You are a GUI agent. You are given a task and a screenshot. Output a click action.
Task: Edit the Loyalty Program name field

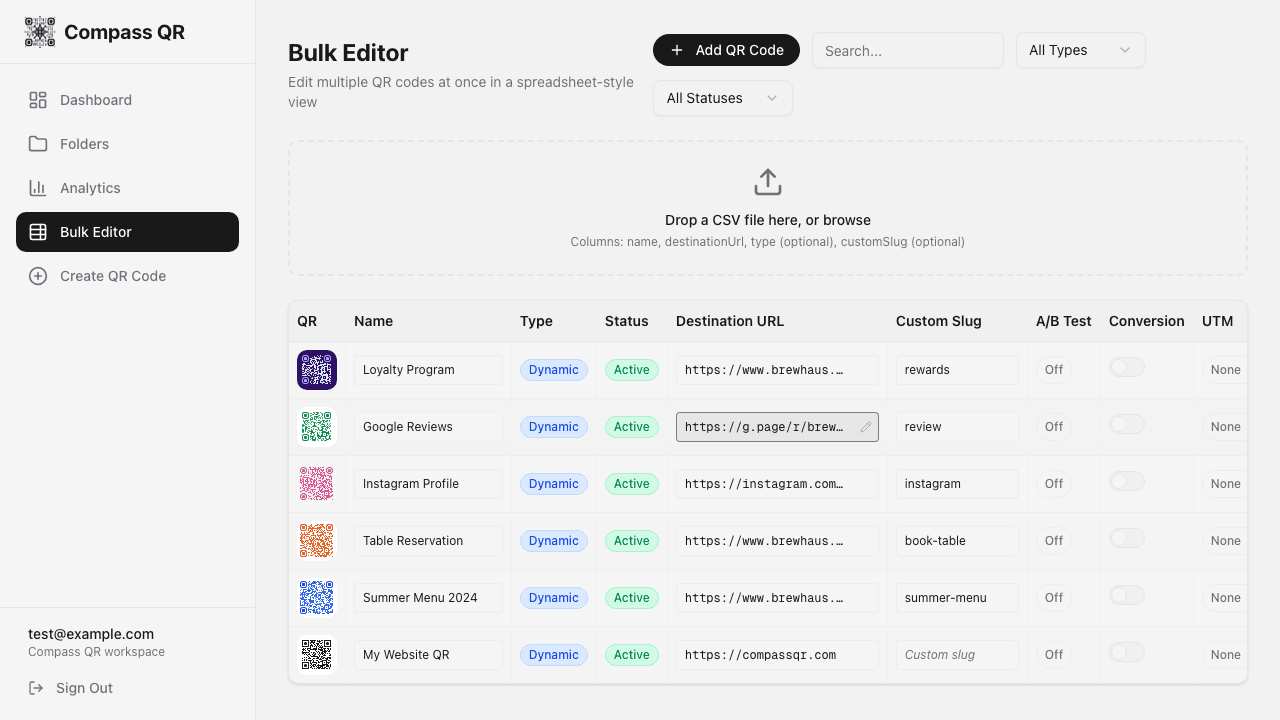coord(428,370)
